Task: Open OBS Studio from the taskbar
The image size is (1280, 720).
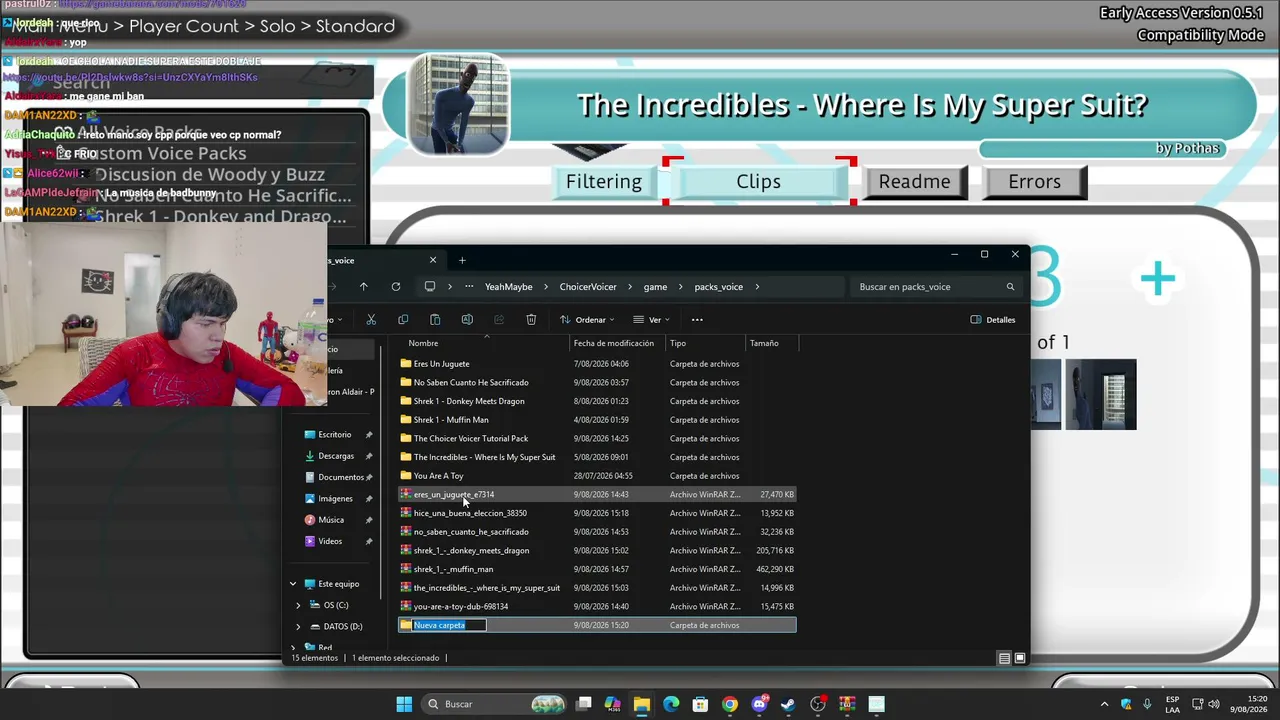Action: (x=818, y=704)
